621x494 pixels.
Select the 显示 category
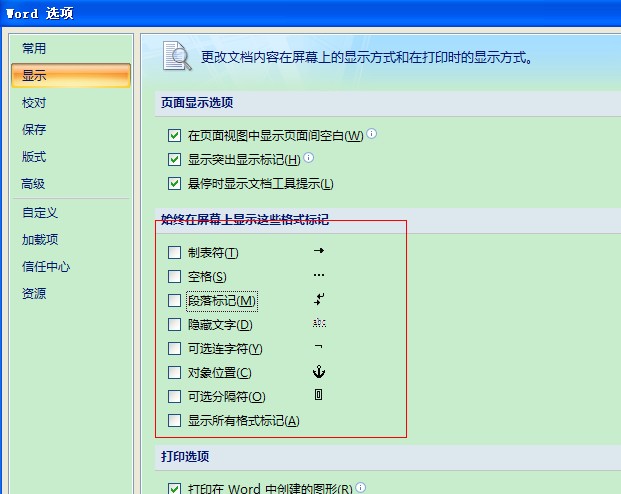tap(71, 75)
